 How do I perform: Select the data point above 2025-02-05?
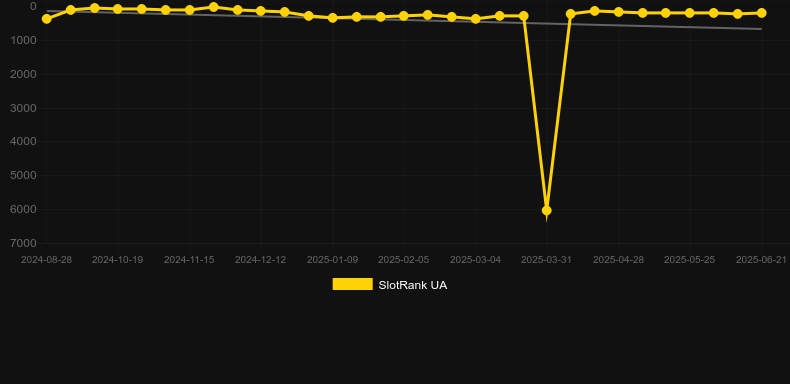[404, 16]
